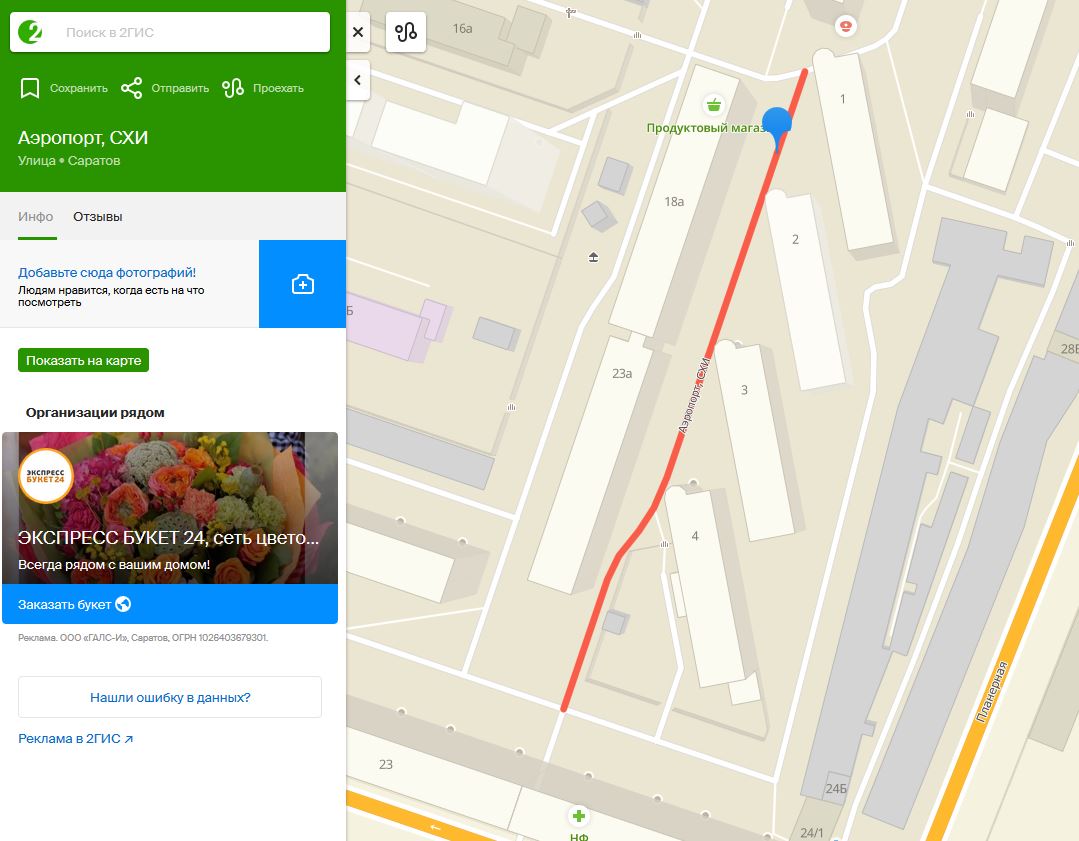
Task: Click the Добавьте сюда фотографий link
Action: (x=107, y=273)
